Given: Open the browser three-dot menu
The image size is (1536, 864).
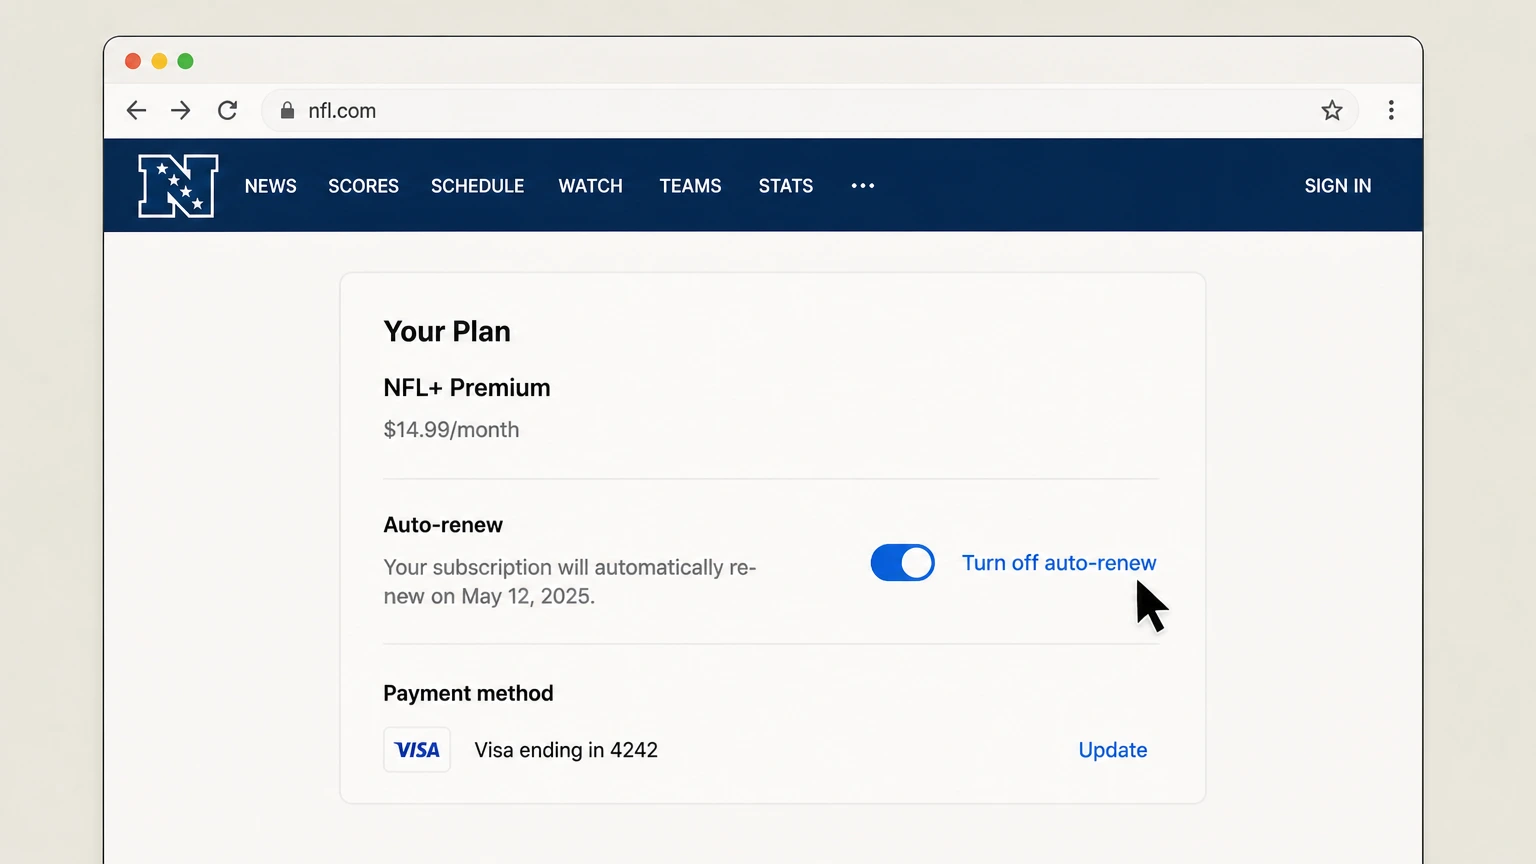Looking at the screenshot, I should (1391, 110).
